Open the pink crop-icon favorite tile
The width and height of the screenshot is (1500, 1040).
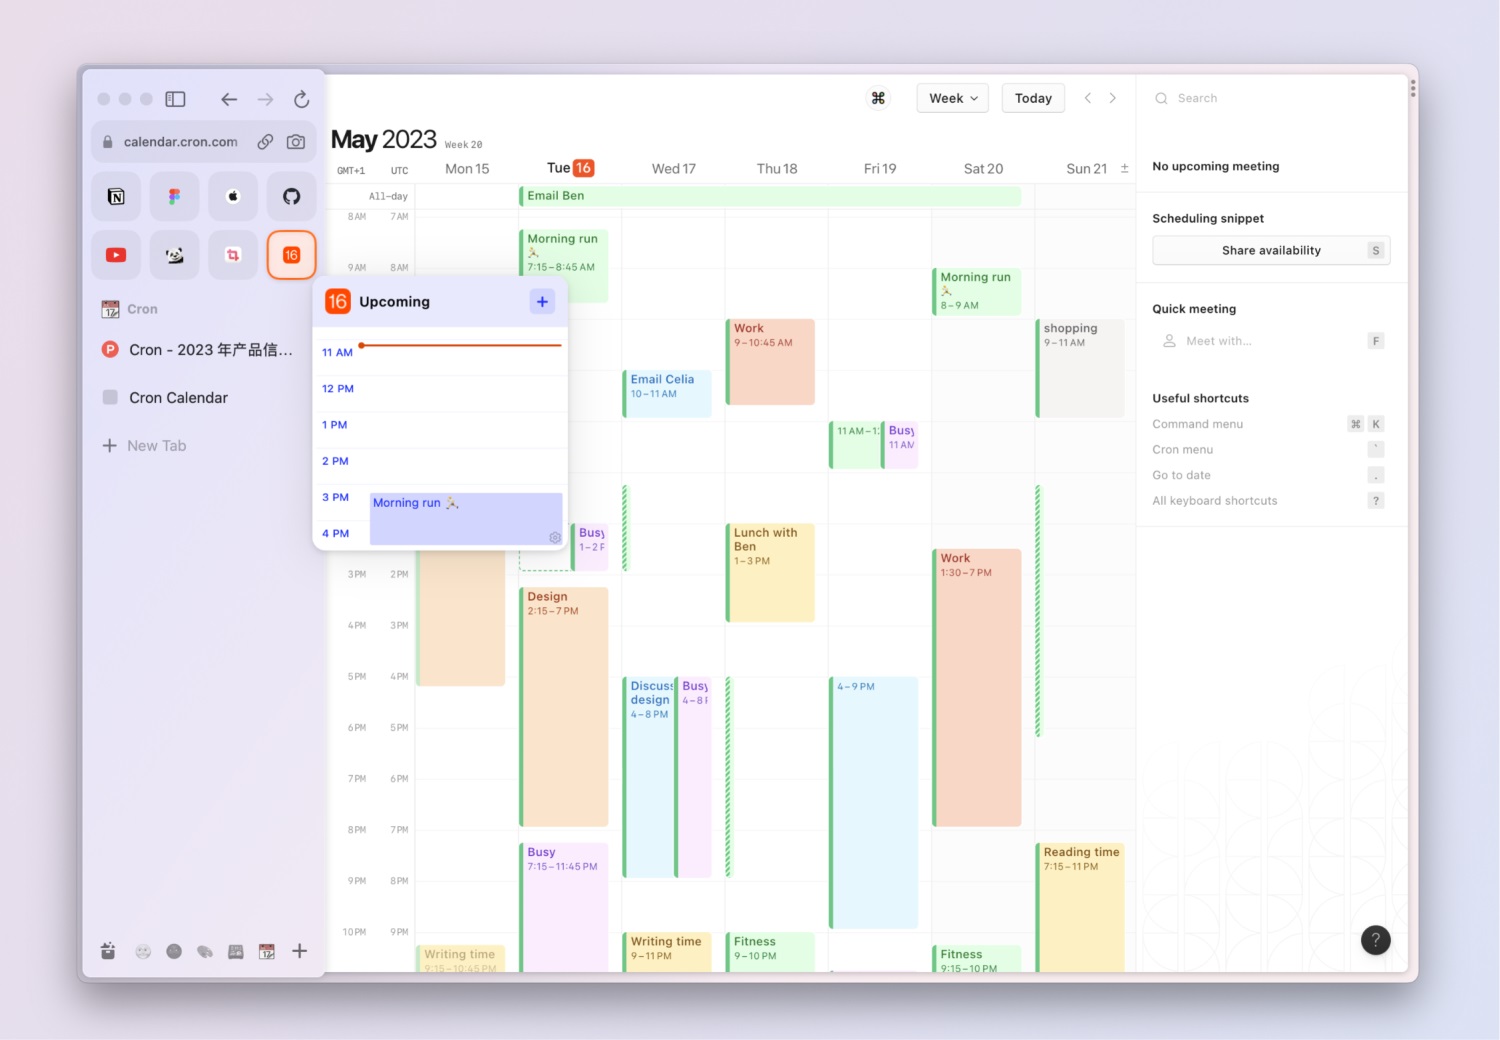(233, 255)
